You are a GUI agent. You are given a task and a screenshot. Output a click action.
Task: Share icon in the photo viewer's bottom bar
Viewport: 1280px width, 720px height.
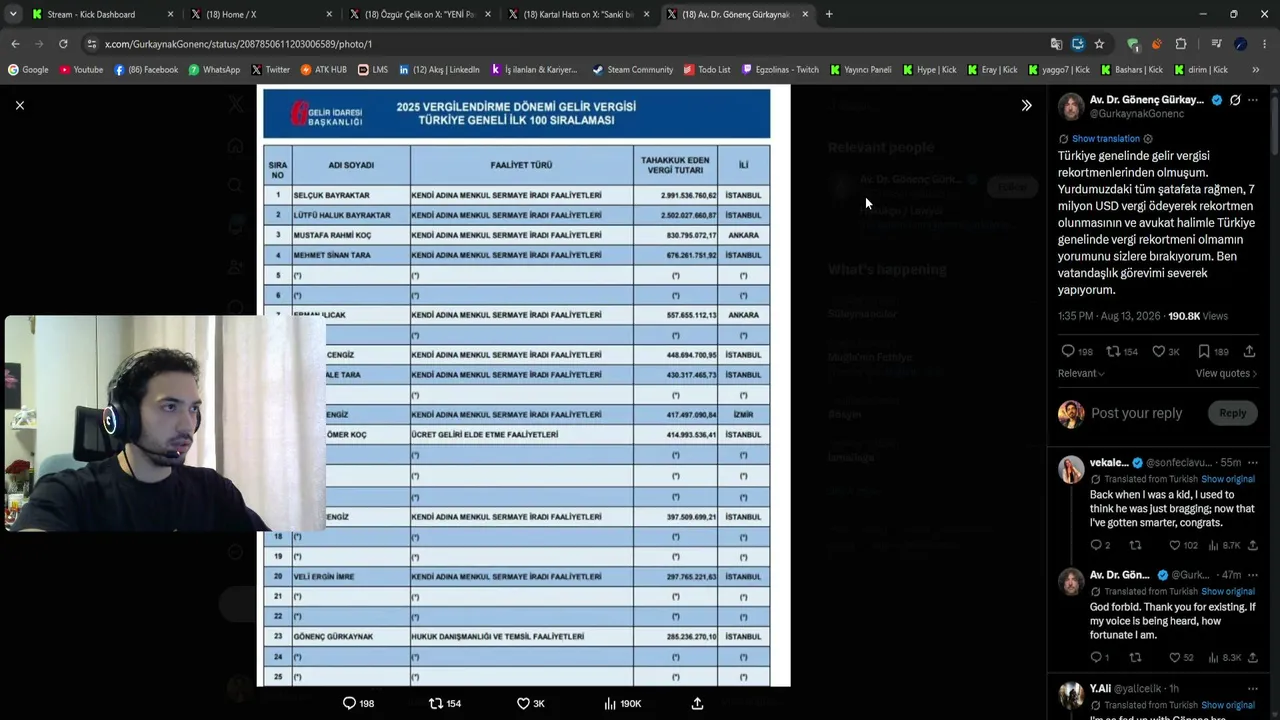(697, 703)
